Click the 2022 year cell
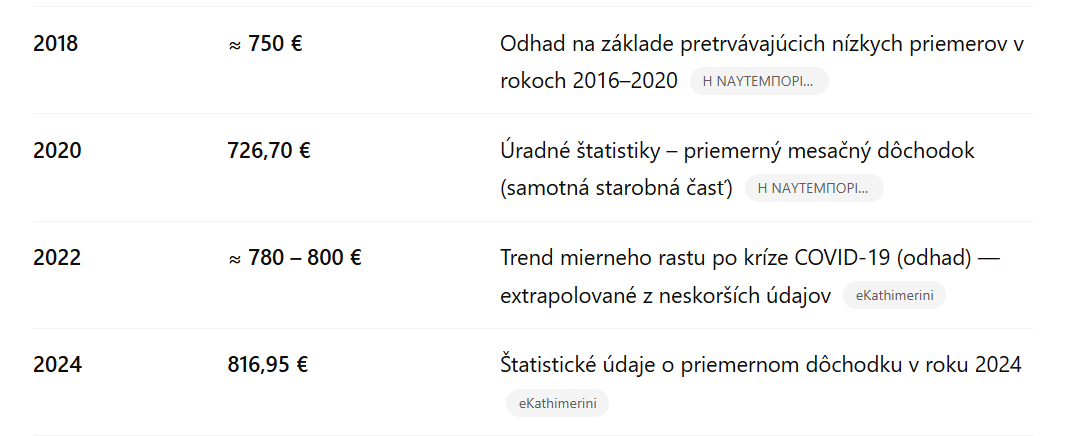The height and width of the screenshot is (436, 1082). 57,258
